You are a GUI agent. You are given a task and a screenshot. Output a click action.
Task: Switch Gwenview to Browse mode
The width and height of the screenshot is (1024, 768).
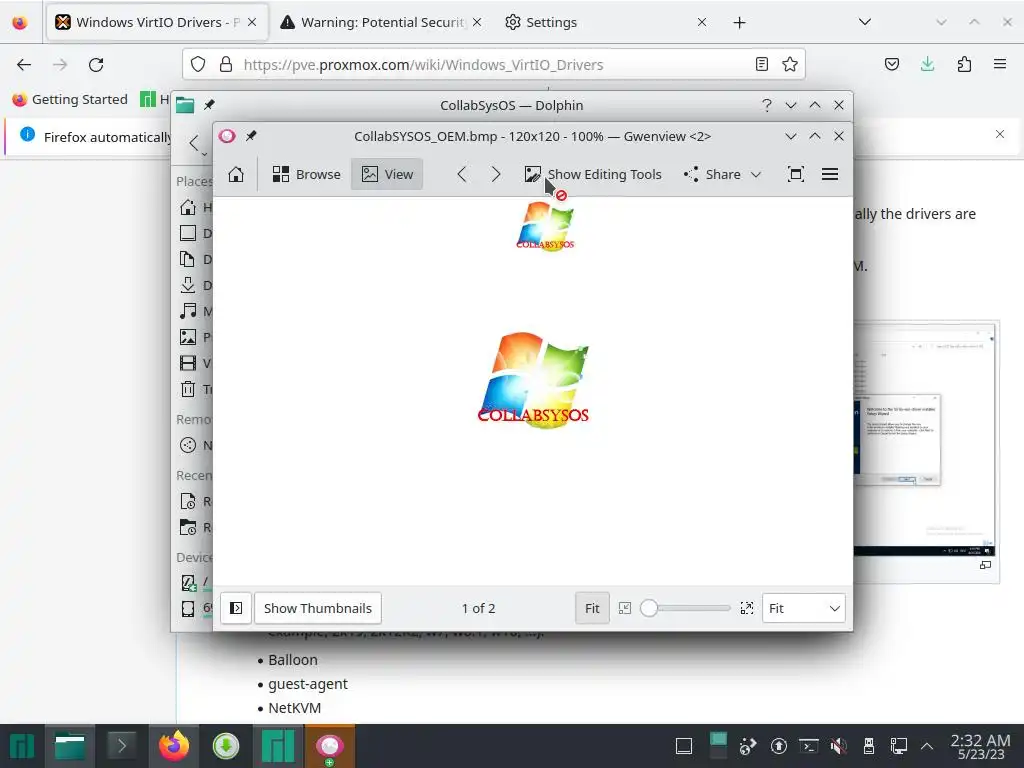point(306,174)
